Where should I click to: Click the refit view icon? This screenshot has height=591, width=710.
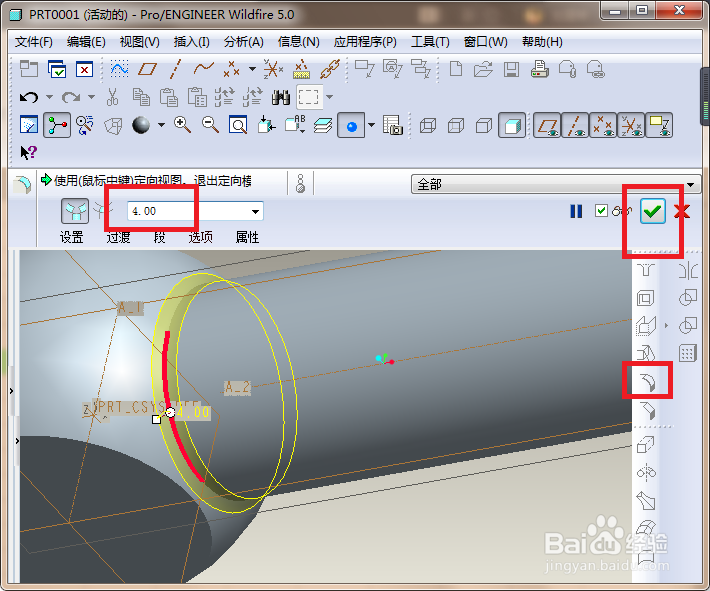pos(238,125)
